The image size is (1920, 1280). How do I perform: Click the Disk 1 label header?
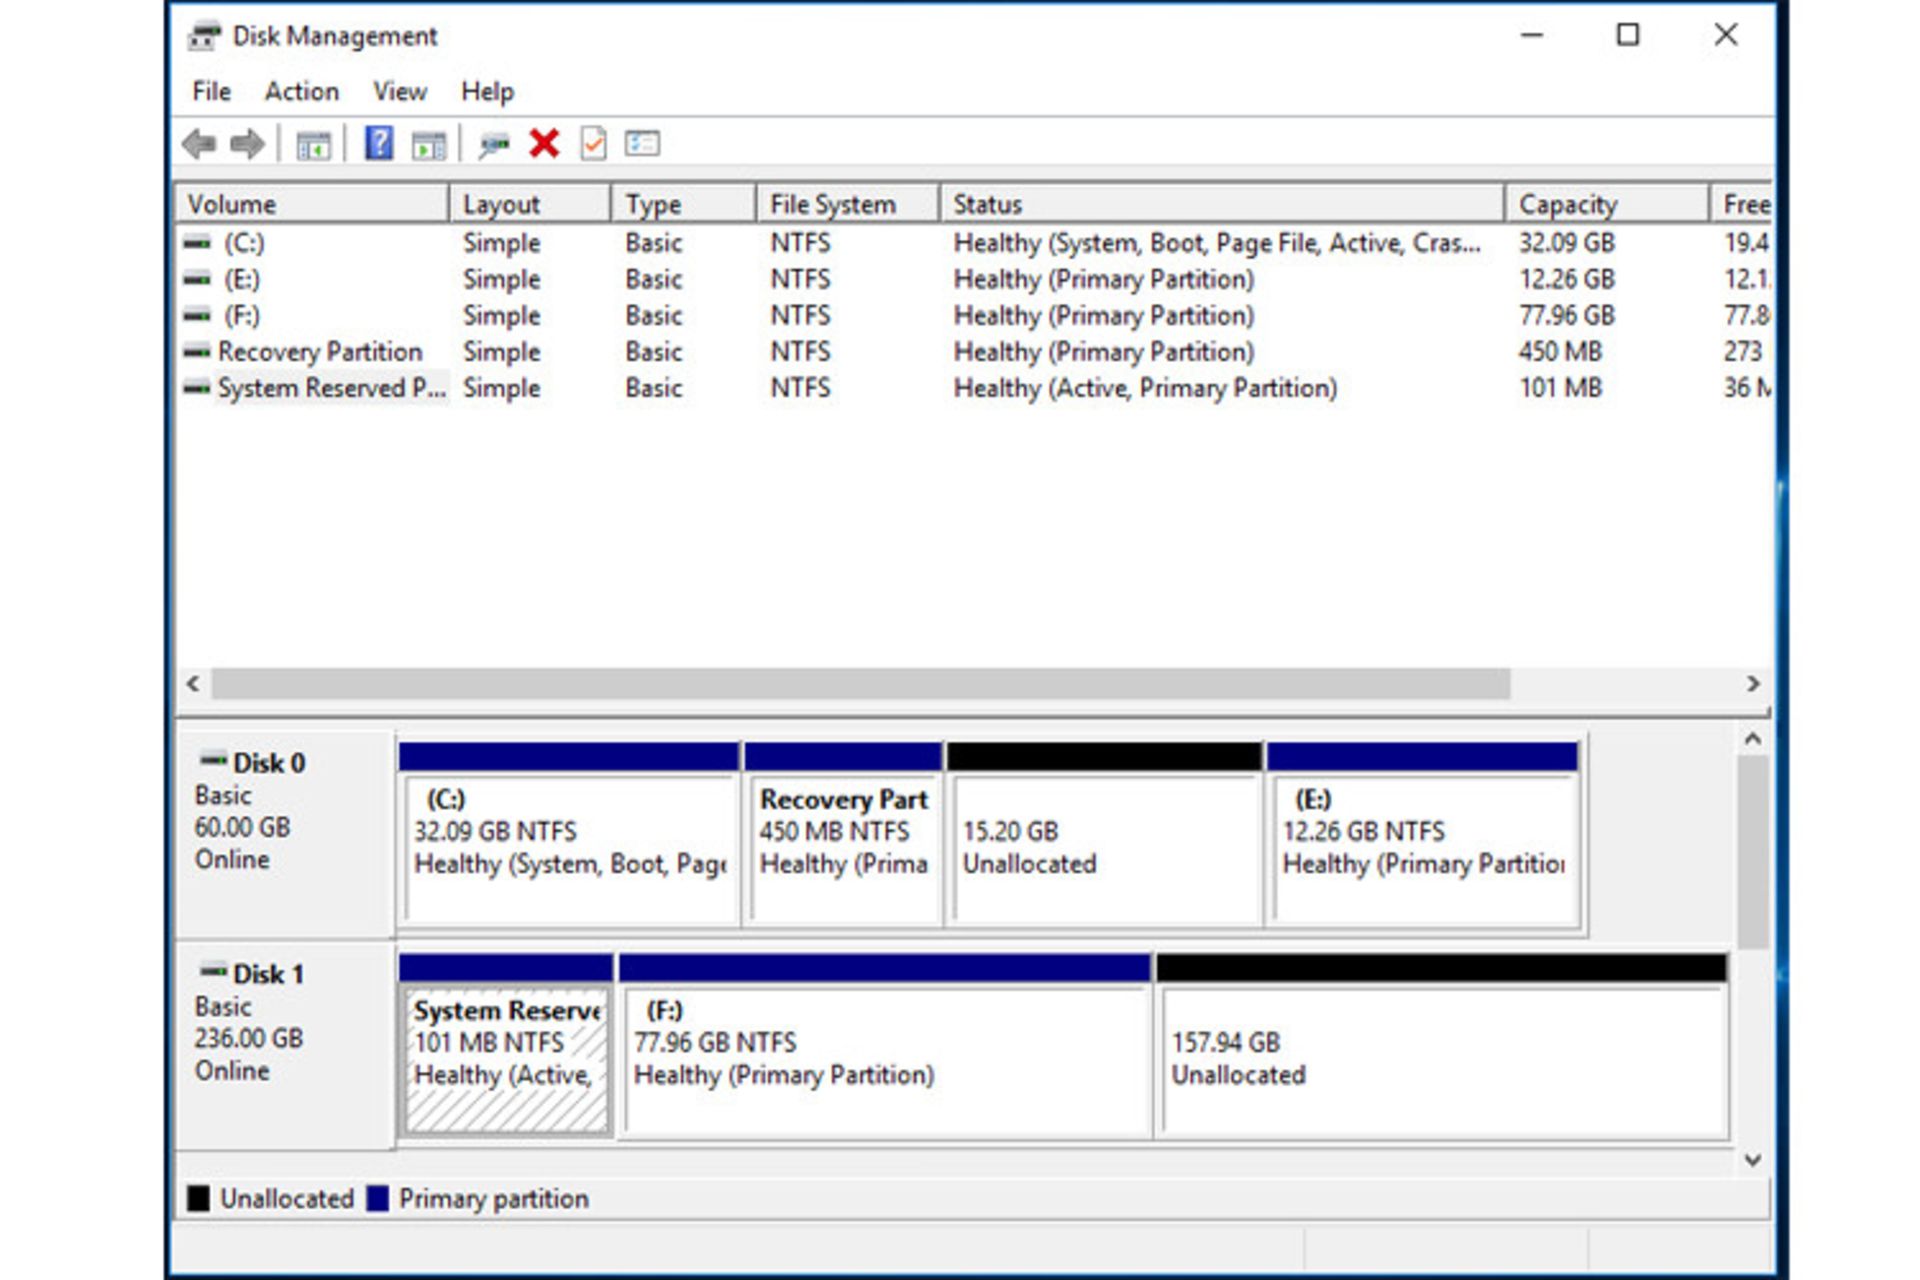coord(267,974)
